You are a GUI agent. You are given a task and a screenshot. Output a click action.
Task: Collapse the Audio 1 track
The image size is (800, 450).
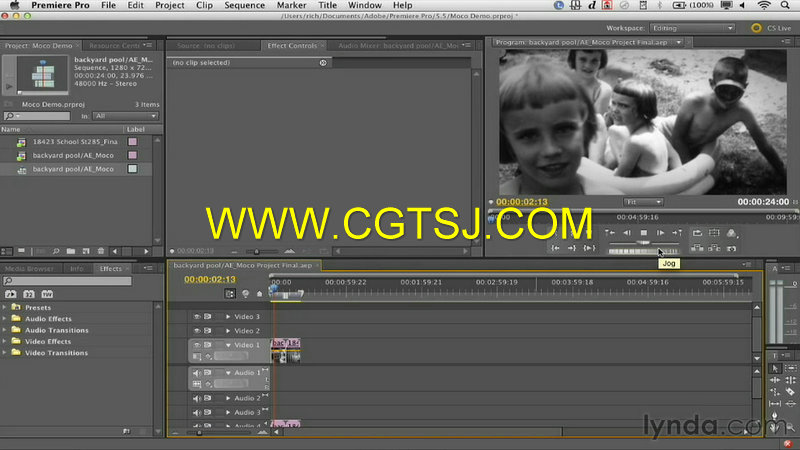(x=228, y=373)
